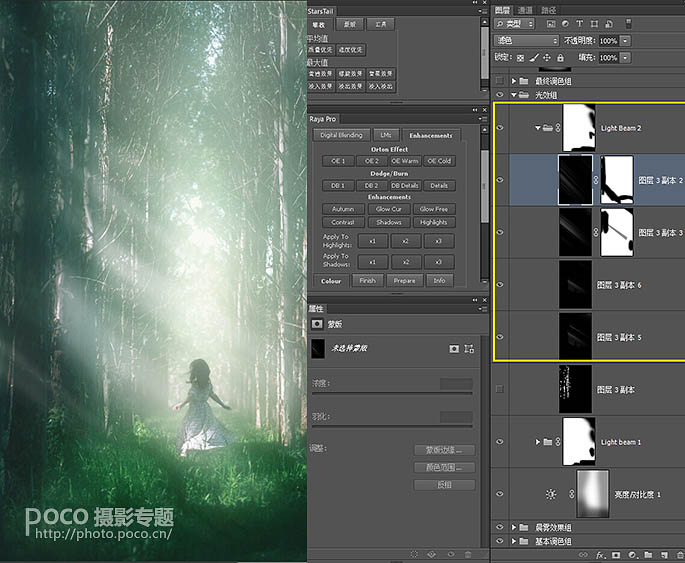Lock position move icon in Layers panel

point(547,58)
